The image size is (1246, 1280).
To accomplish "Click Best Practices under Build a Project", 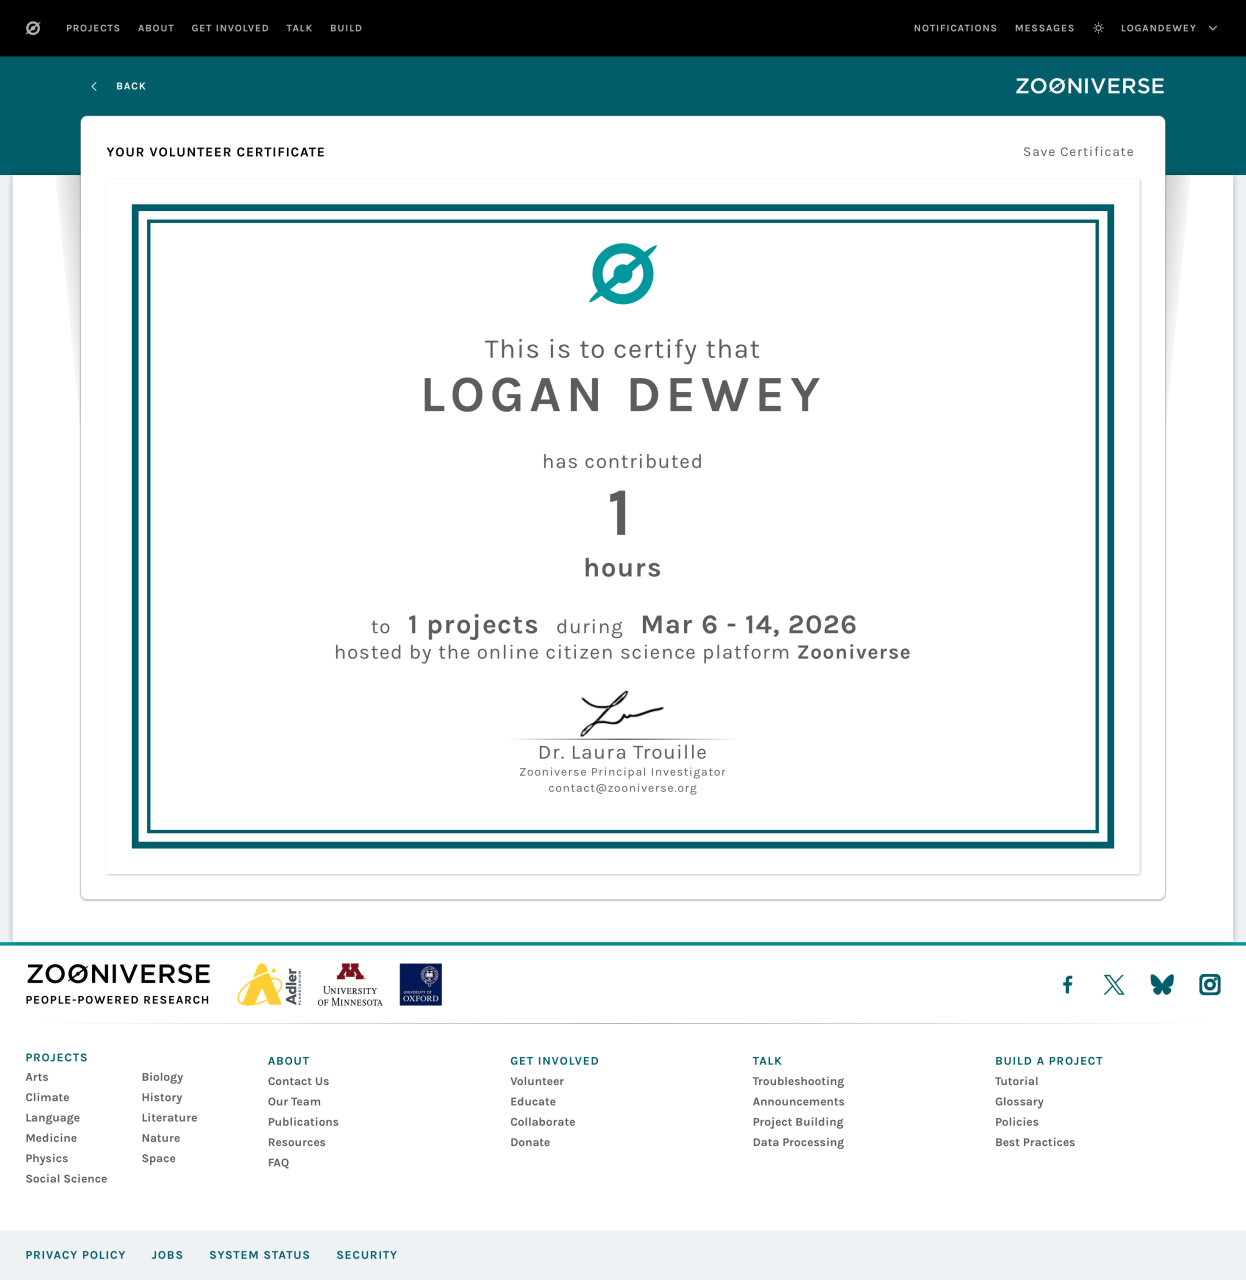I will coord(1035,1142).
